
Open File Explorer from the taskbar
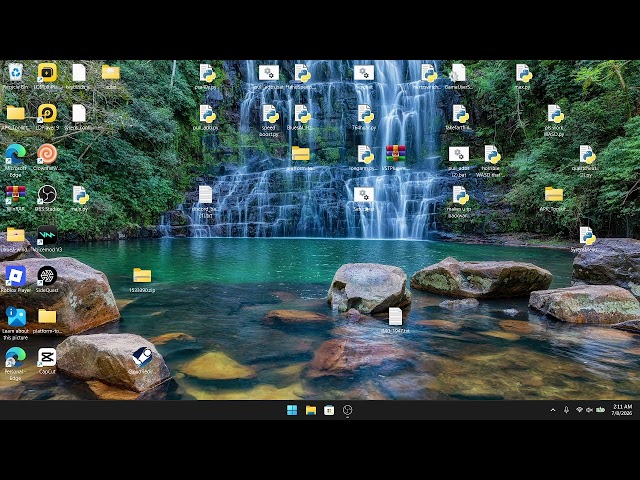click(311, 410)
